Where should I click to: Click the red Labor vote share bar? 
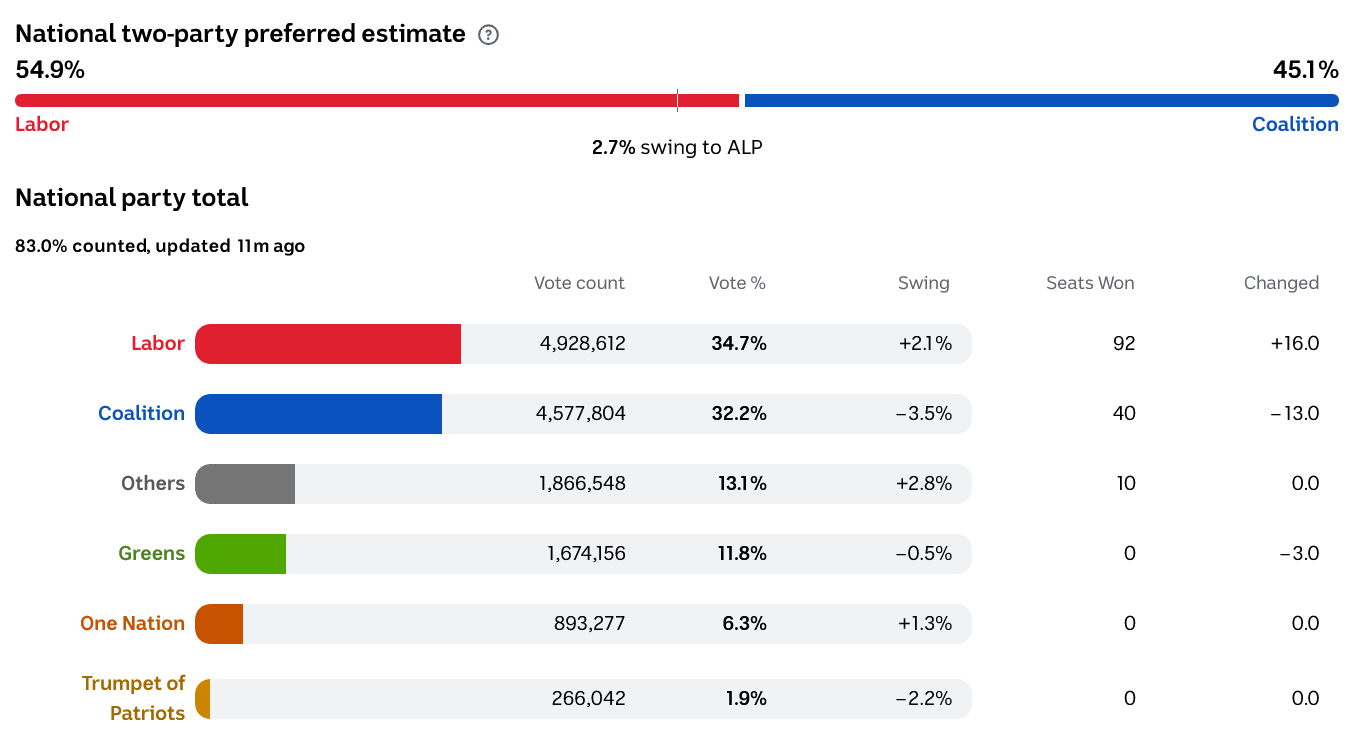point(328,344)
